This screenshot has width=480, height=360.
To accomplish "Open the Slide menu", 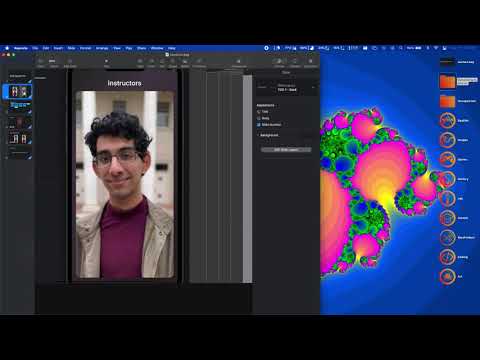I will point(71,48).
